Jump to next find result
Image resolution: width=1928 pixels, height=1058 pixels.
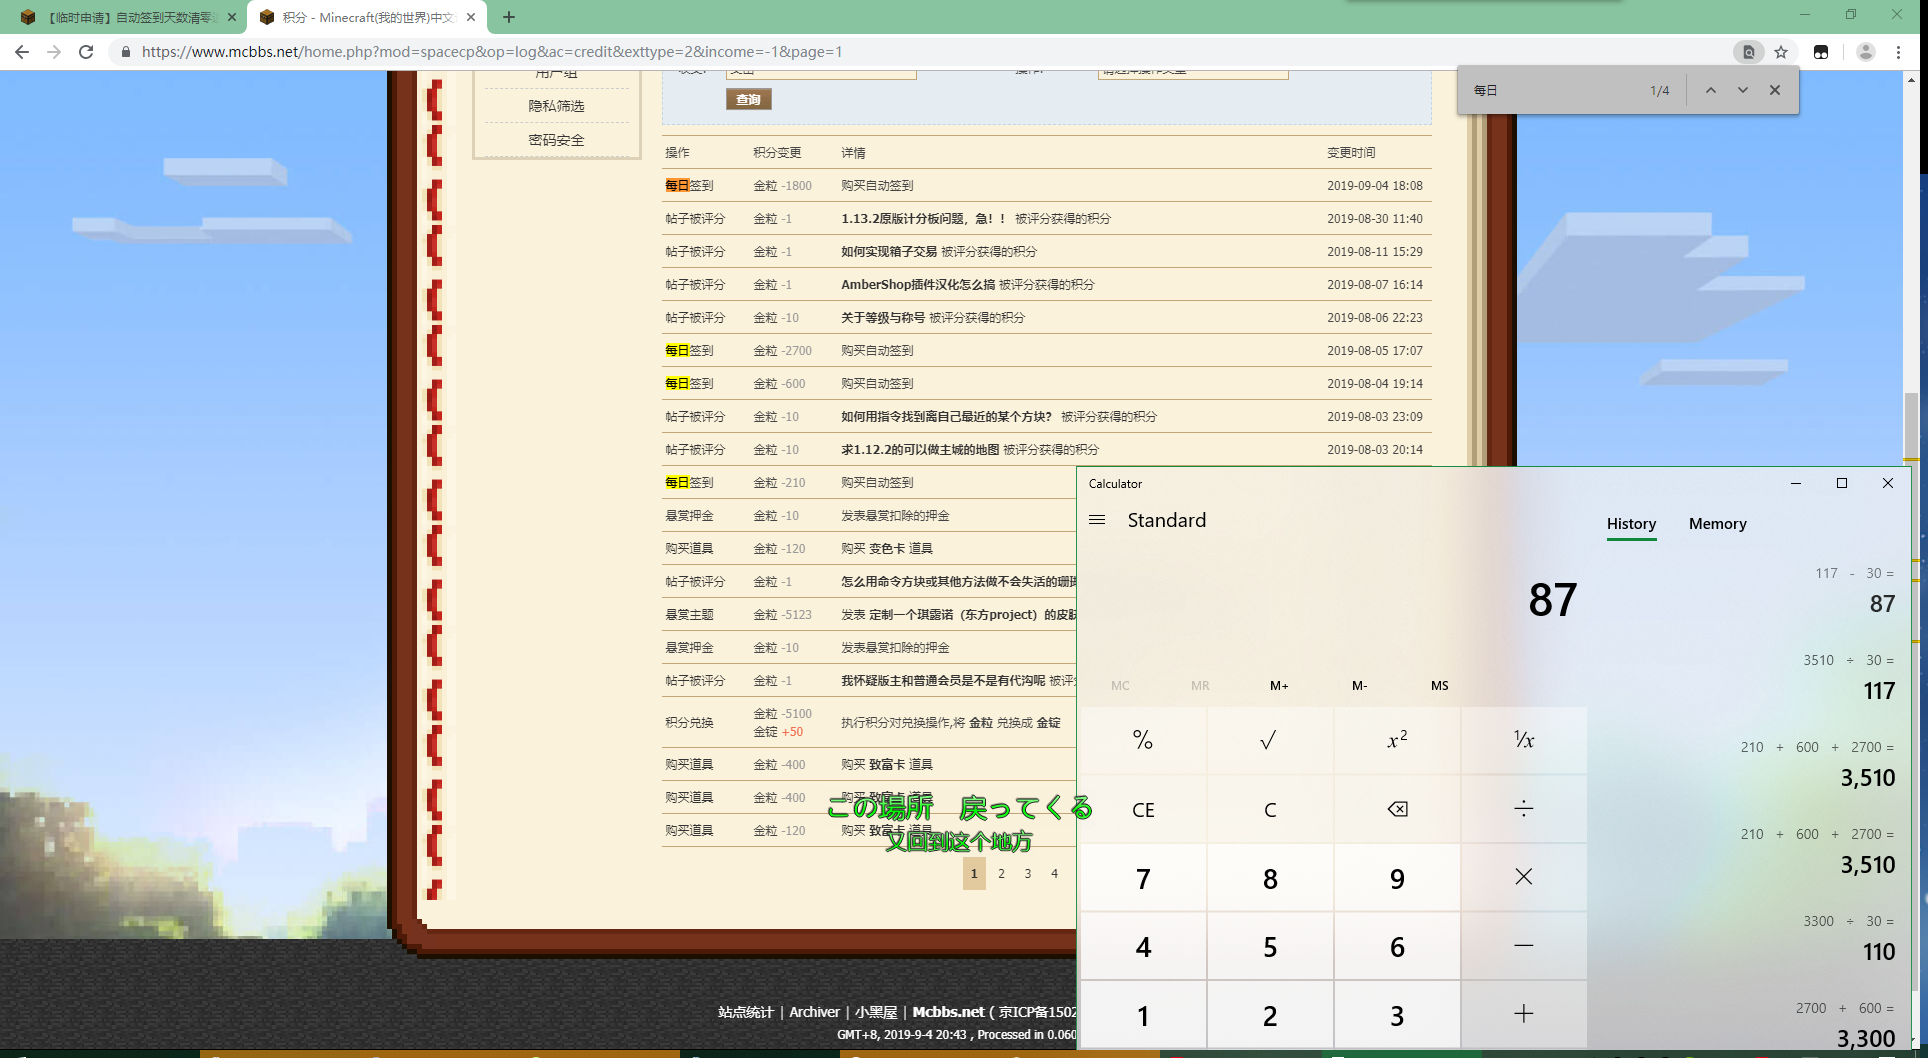[1743, 90]
